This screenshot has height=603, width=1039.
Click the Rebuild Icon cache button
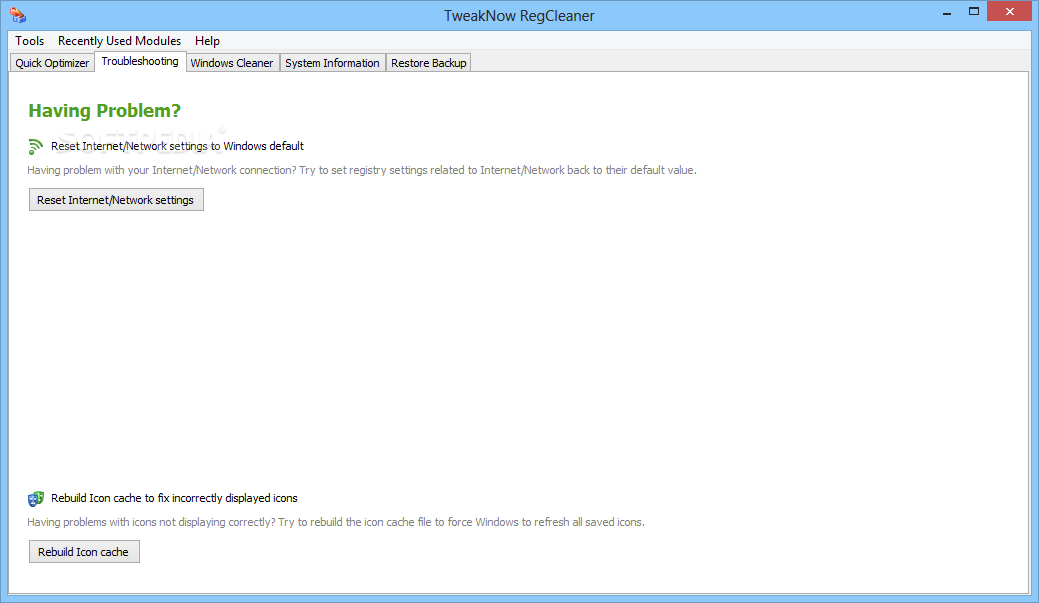[x=84, y=552]
